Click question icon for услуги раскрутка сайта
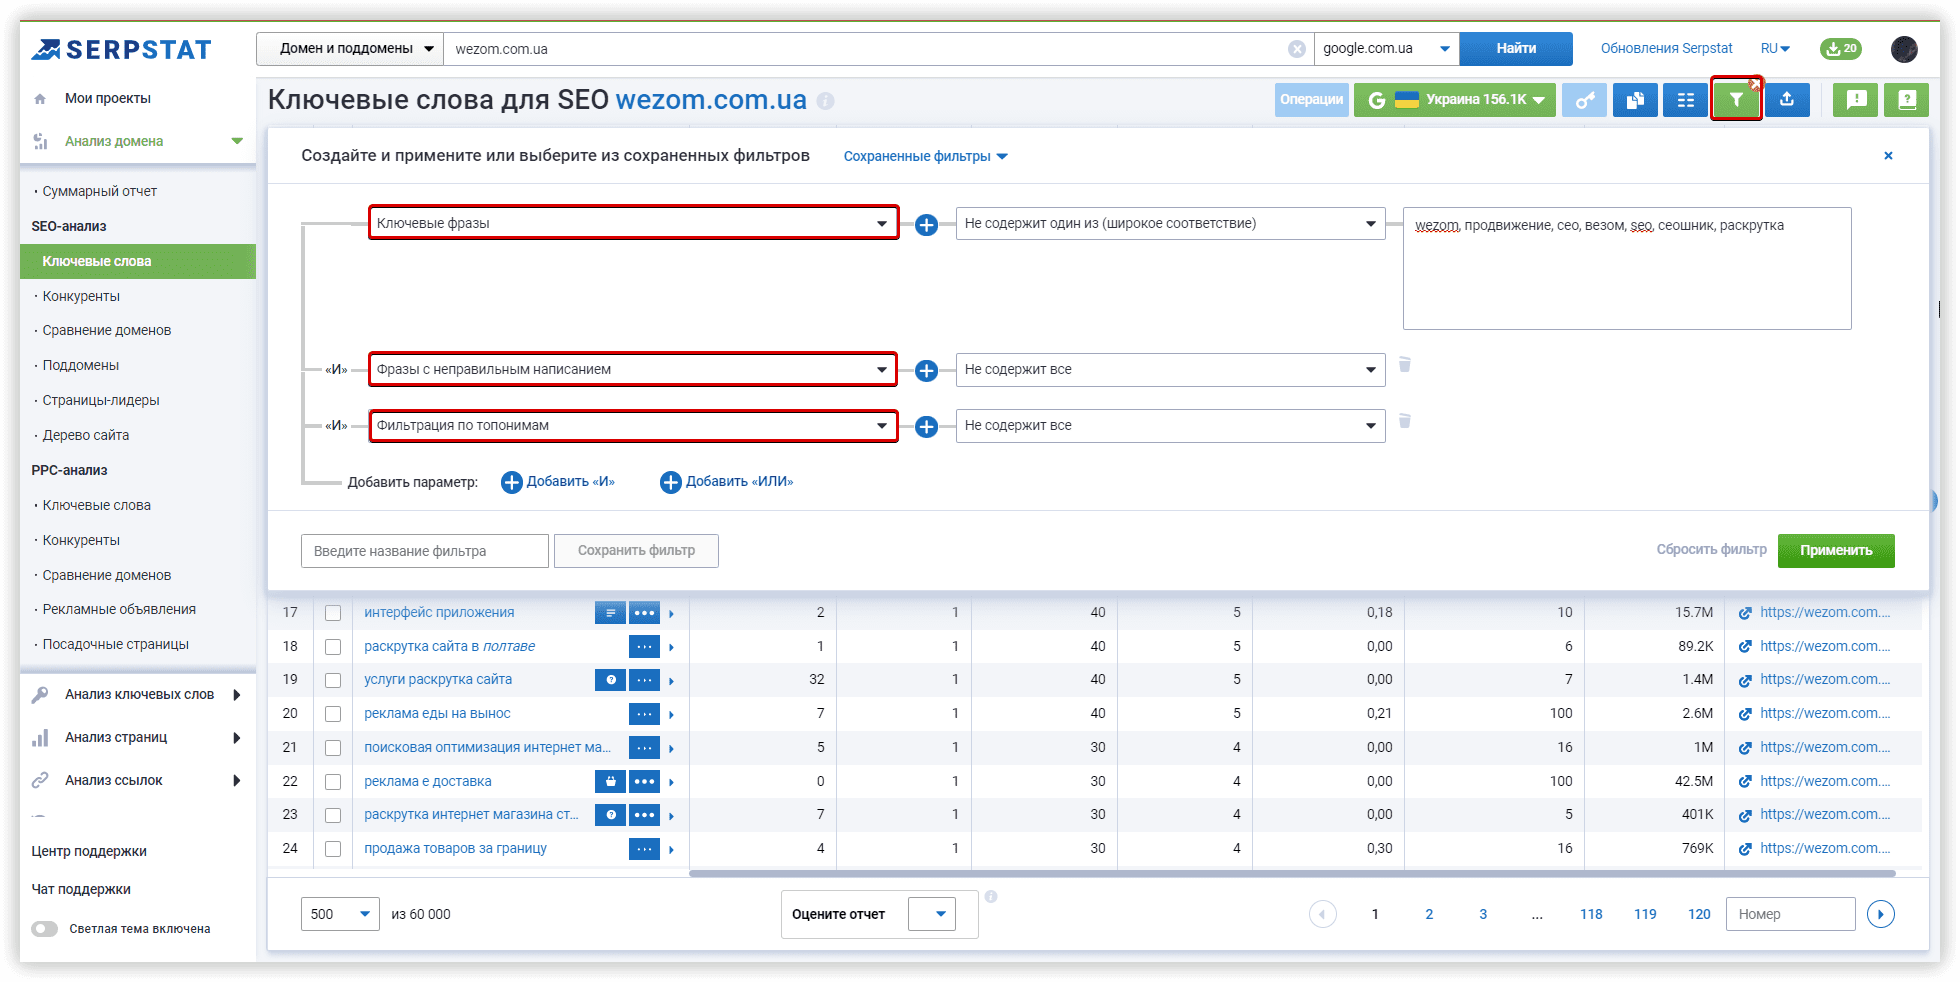The width and height of the screenshot is (1960, 982). (610, 680)
